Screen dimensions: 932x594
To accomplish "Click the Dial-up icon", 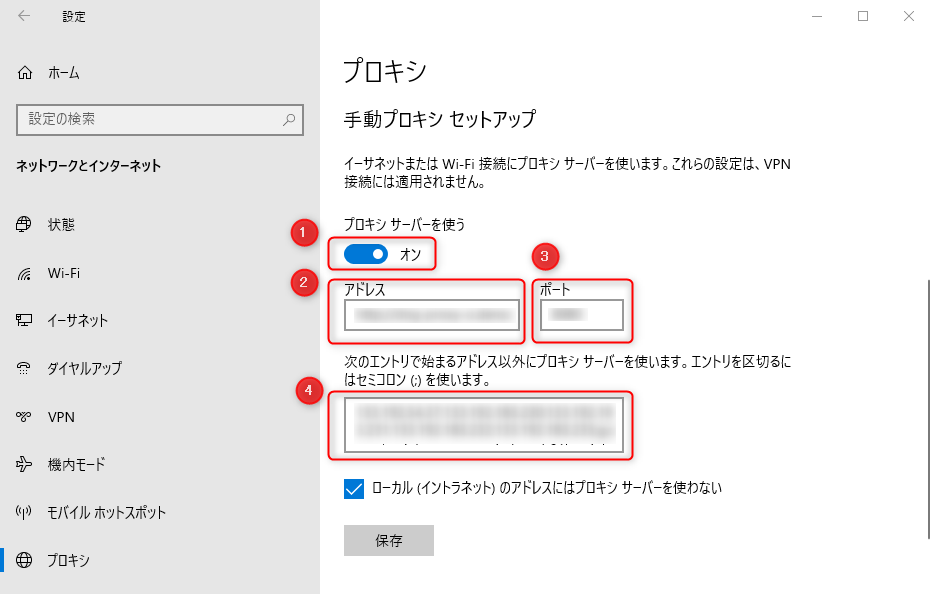I will point(25,369).
